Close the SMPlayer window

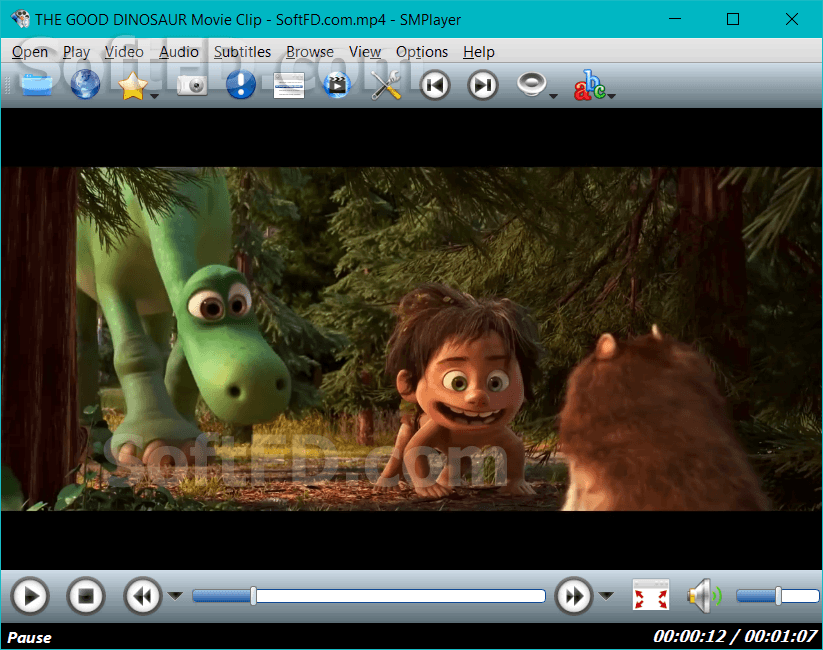(792, 19)
